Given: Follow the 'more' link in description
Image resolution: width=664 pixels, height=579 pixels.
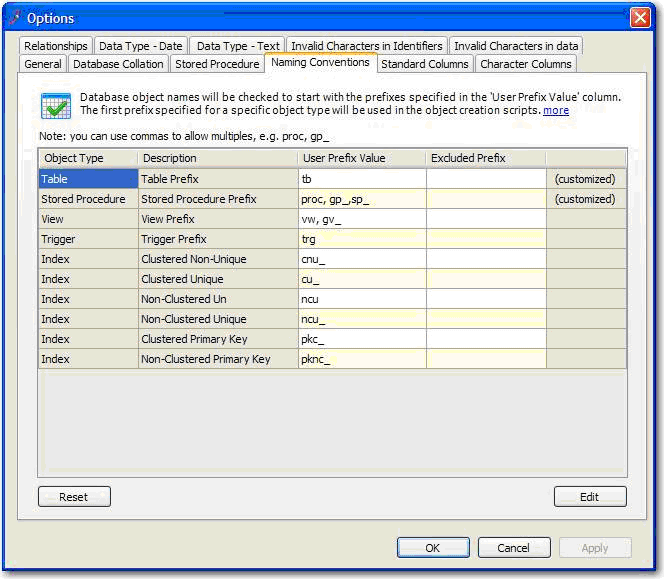Looking at the screenshot, I should [556, 110].
